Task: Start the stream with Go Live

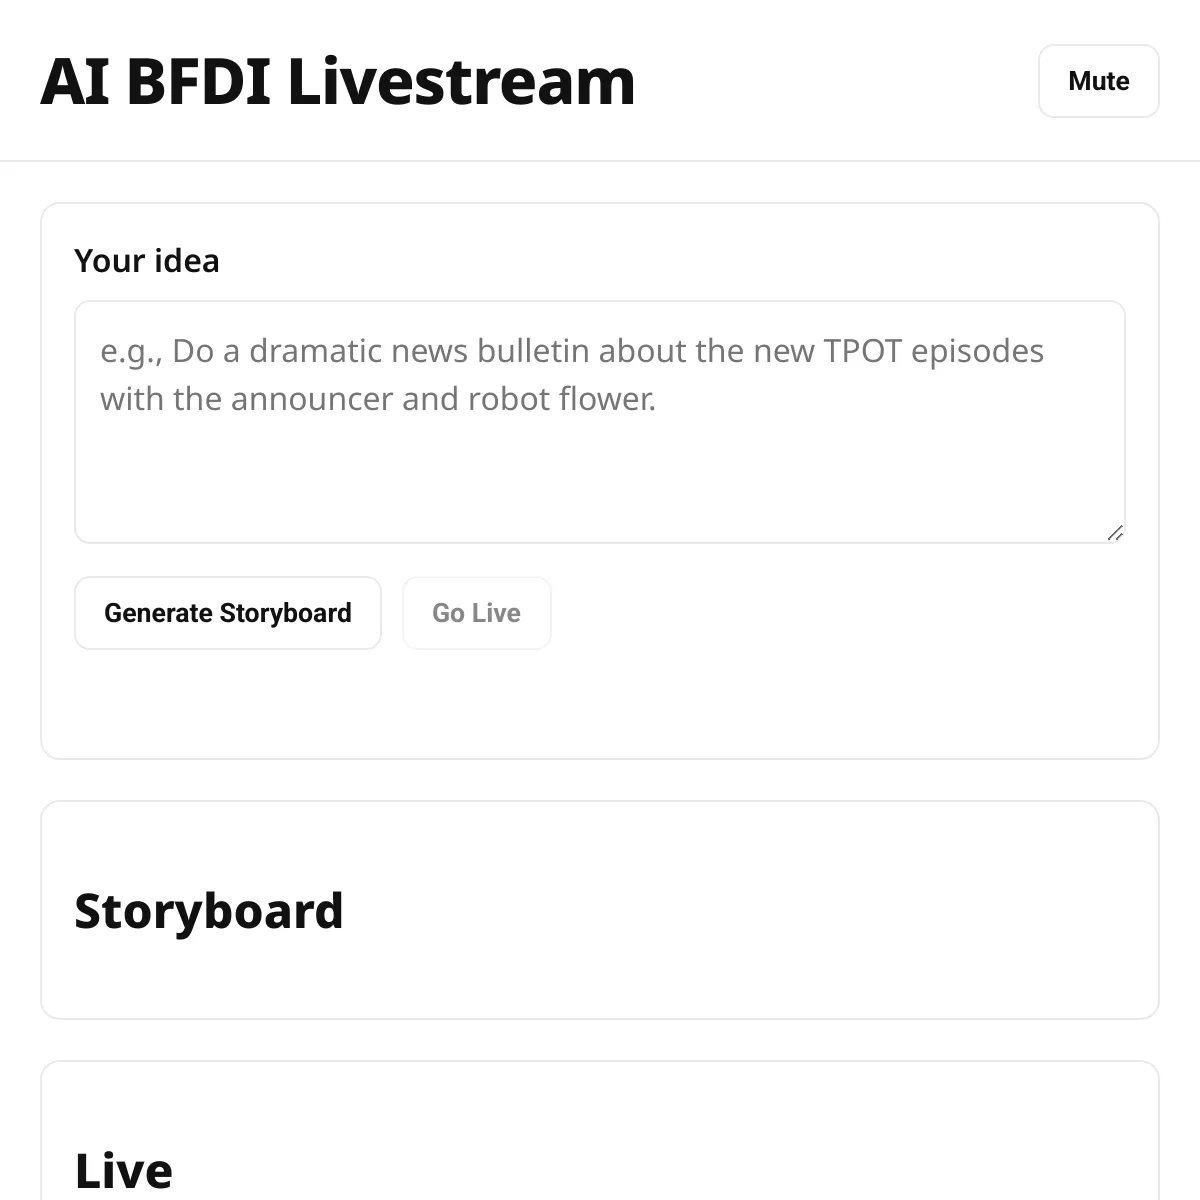Action: [x=476, y=613]
